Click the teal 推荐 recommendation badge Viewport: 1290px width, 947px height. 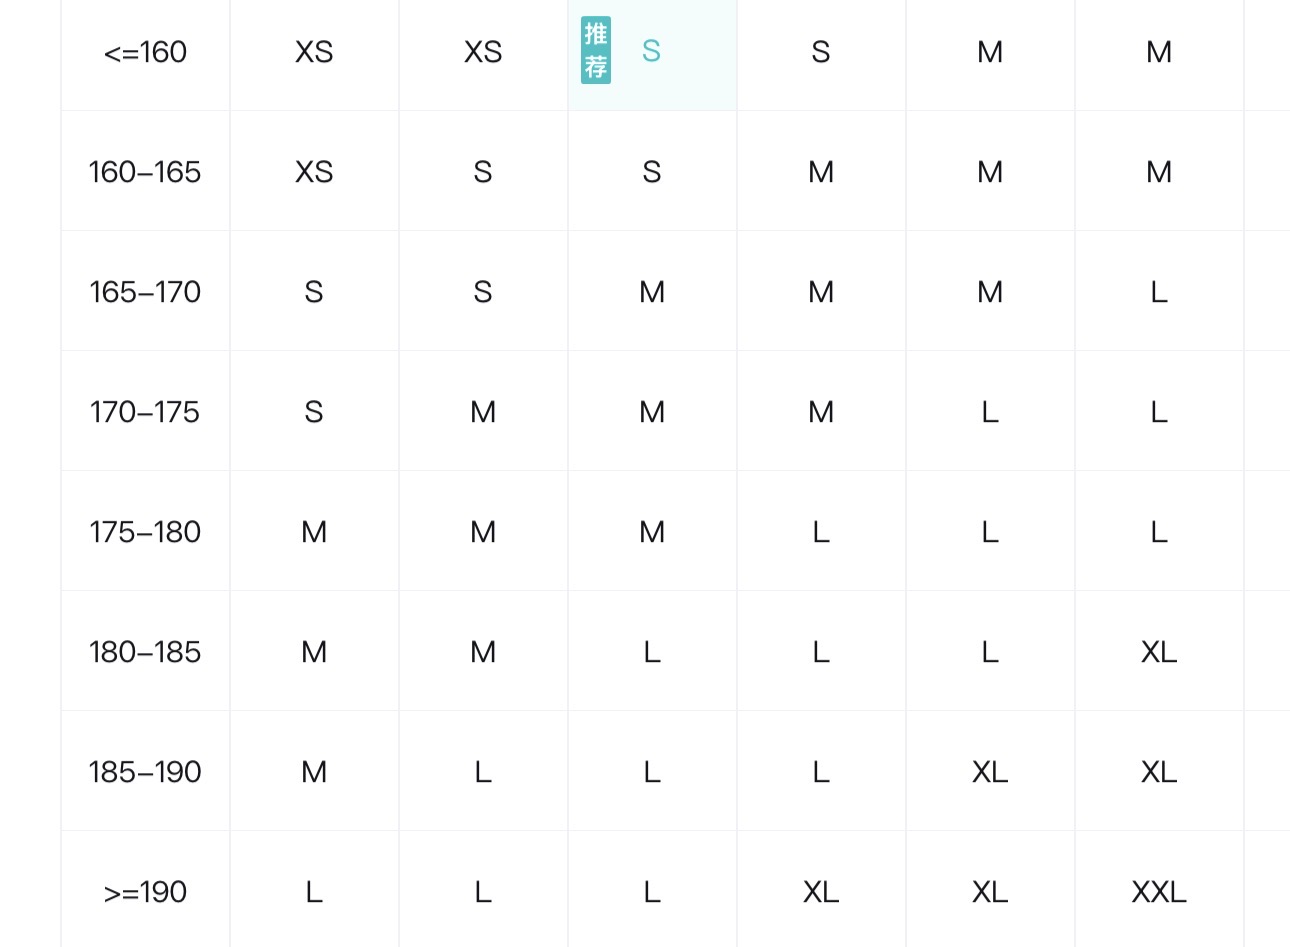coord(596,50)
